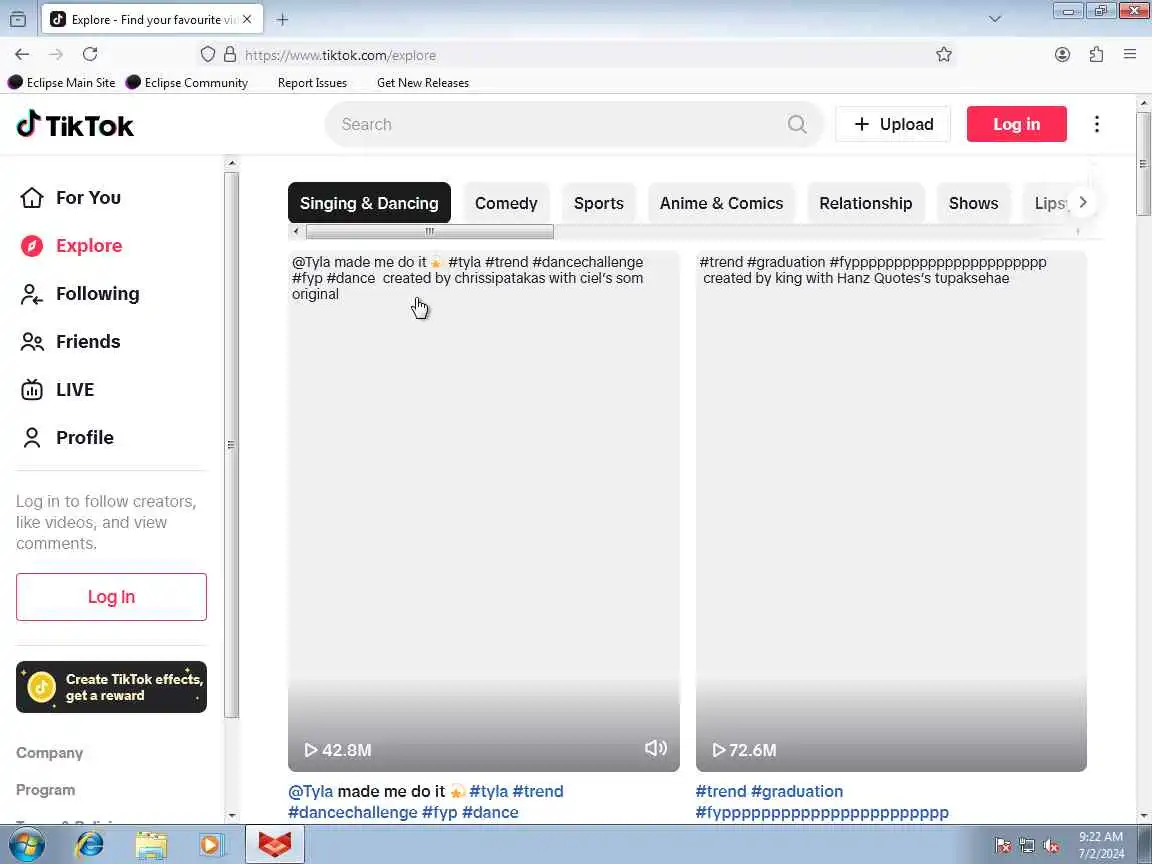
Task: Click the #tyla hashtag link
Action: [489, 791]
